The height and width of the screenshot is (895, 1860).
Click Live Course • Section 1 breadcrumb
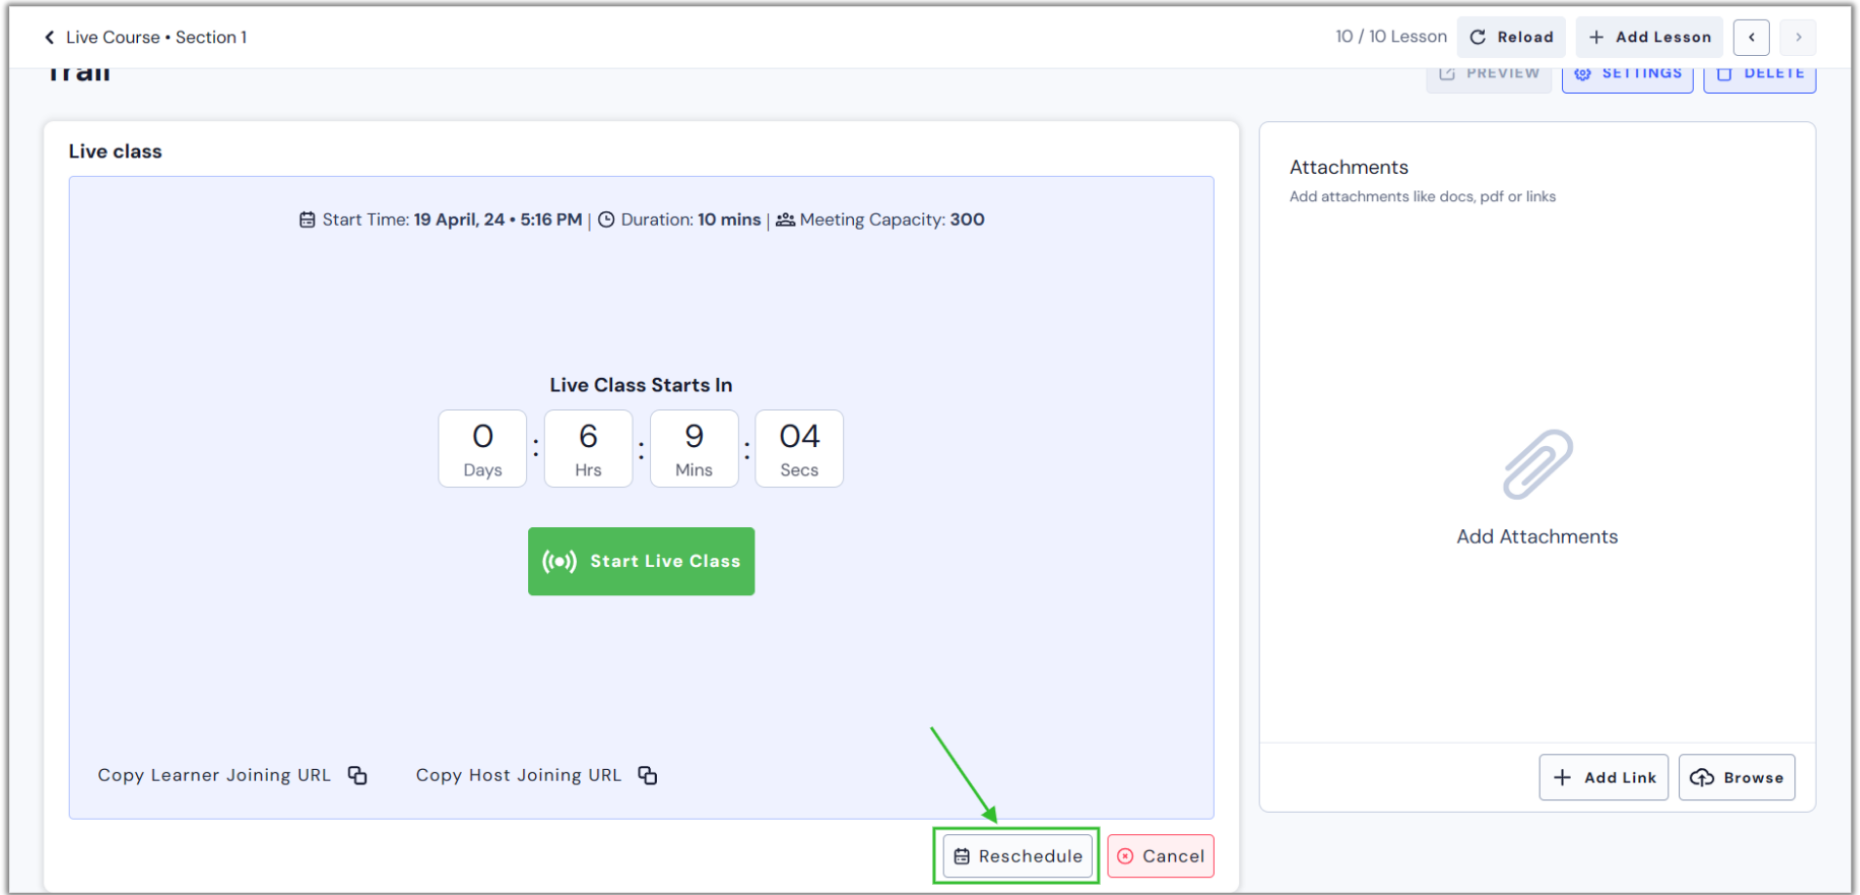156,37
